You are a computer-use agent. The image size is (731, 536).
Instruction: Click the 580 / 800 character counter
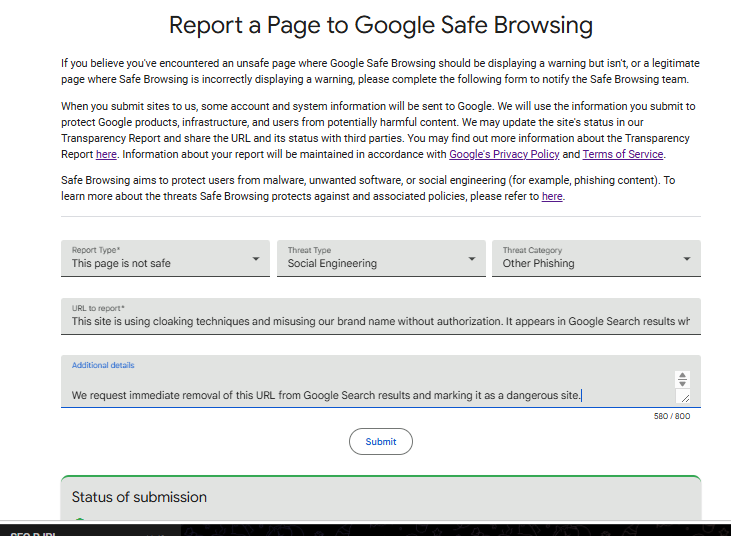coord(672,416)
